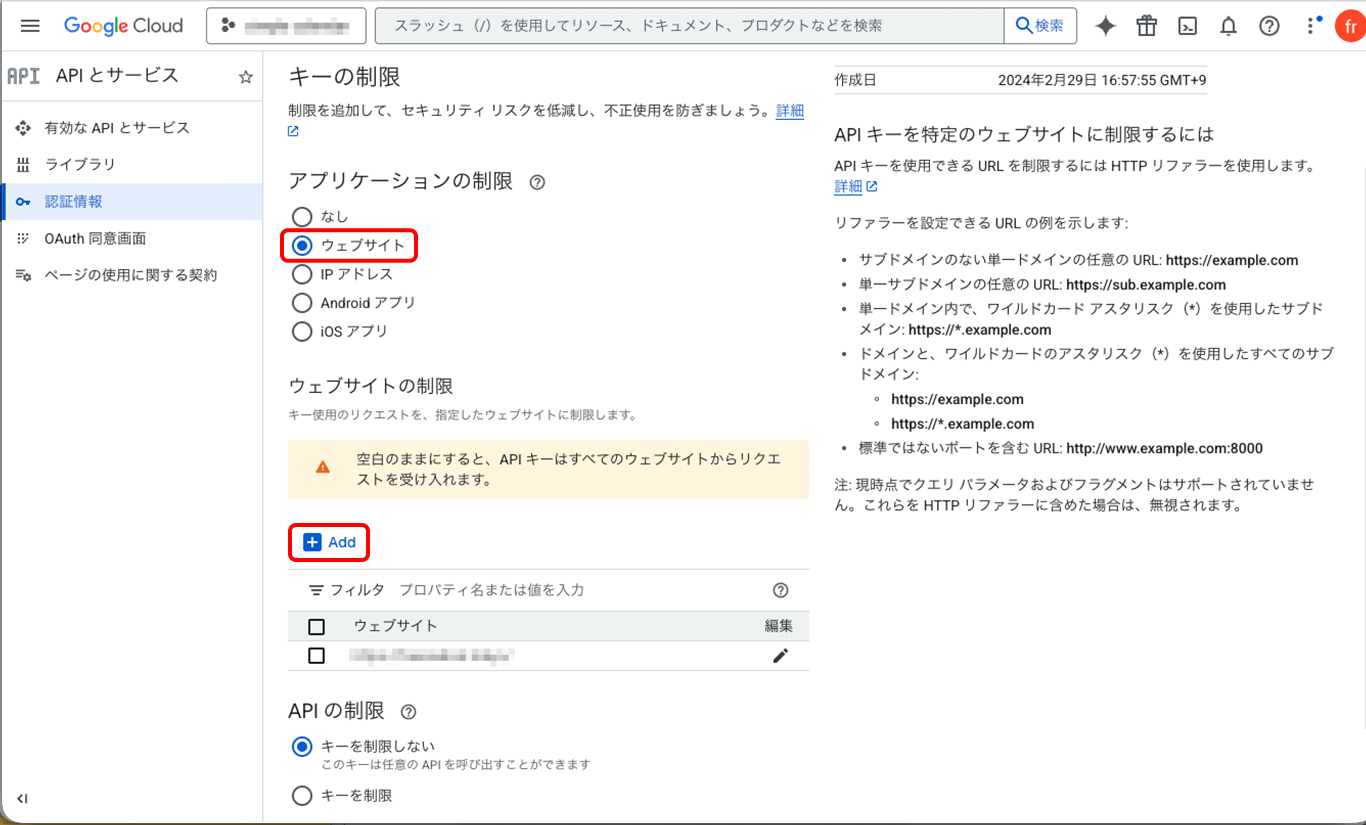
Task: Pin API とサービス with the star icon
Action: coord(245,77)
